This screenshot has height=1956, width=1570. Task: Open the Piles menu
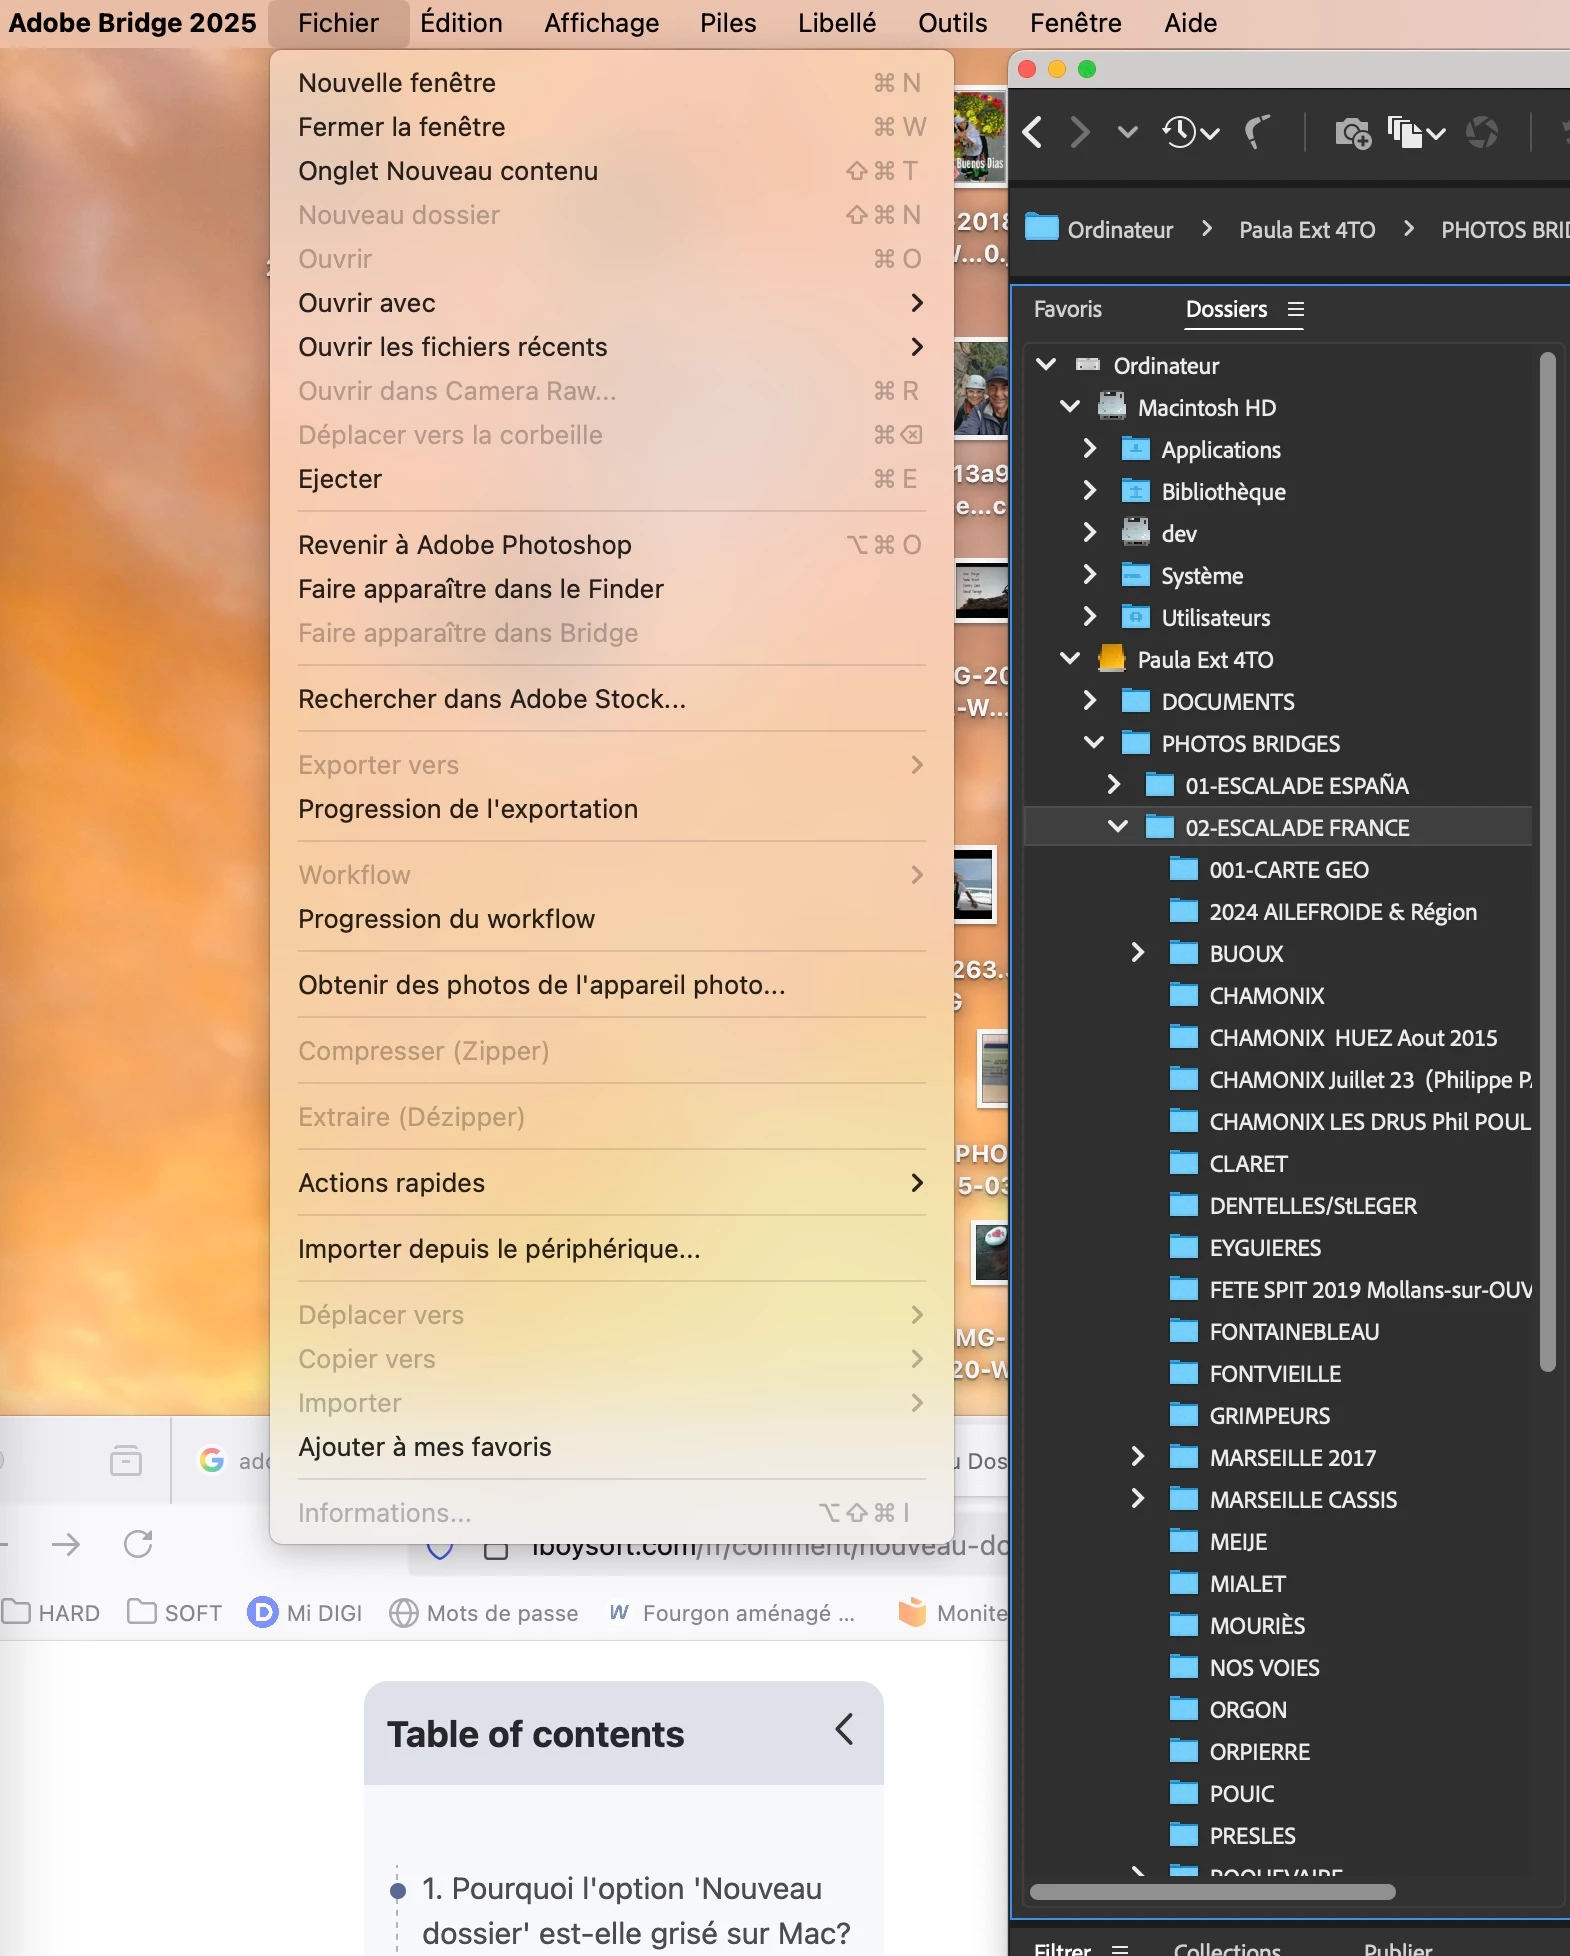coord(728,23)
